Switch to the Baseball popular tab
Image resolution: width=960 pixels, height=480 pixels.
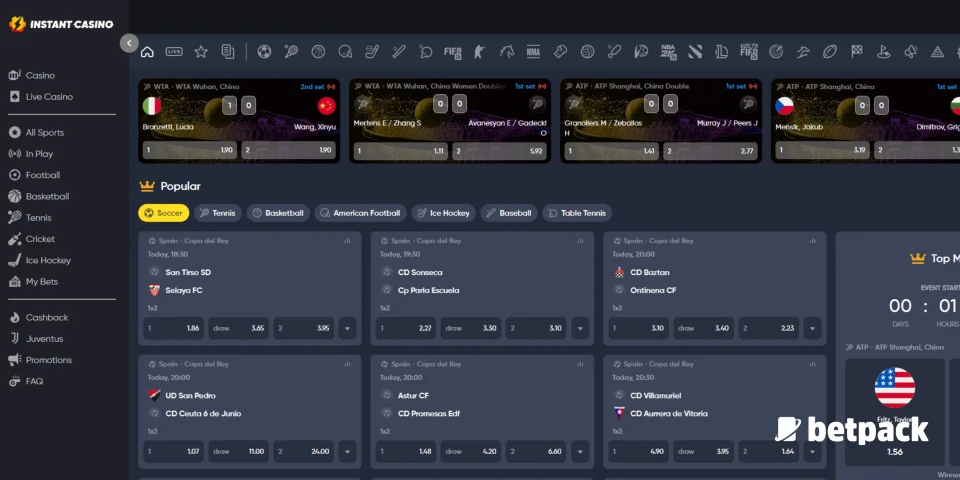509,213
